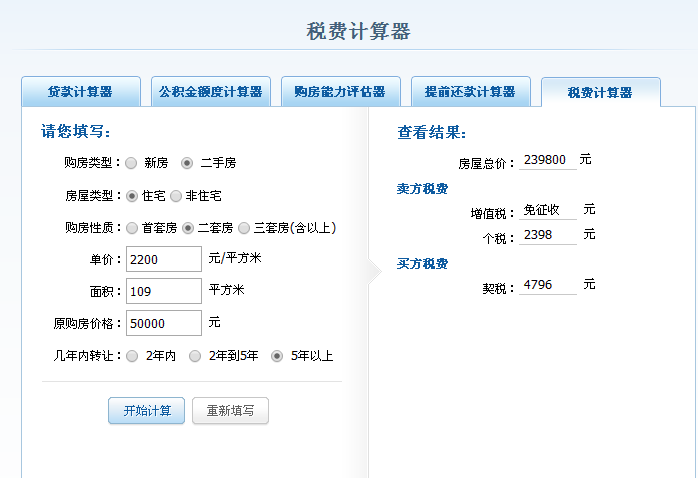Screen dimensions: 698x478
Task: Open the 提前还款计算器 tab
Action: pyautogui.click(x=470, y=92)
